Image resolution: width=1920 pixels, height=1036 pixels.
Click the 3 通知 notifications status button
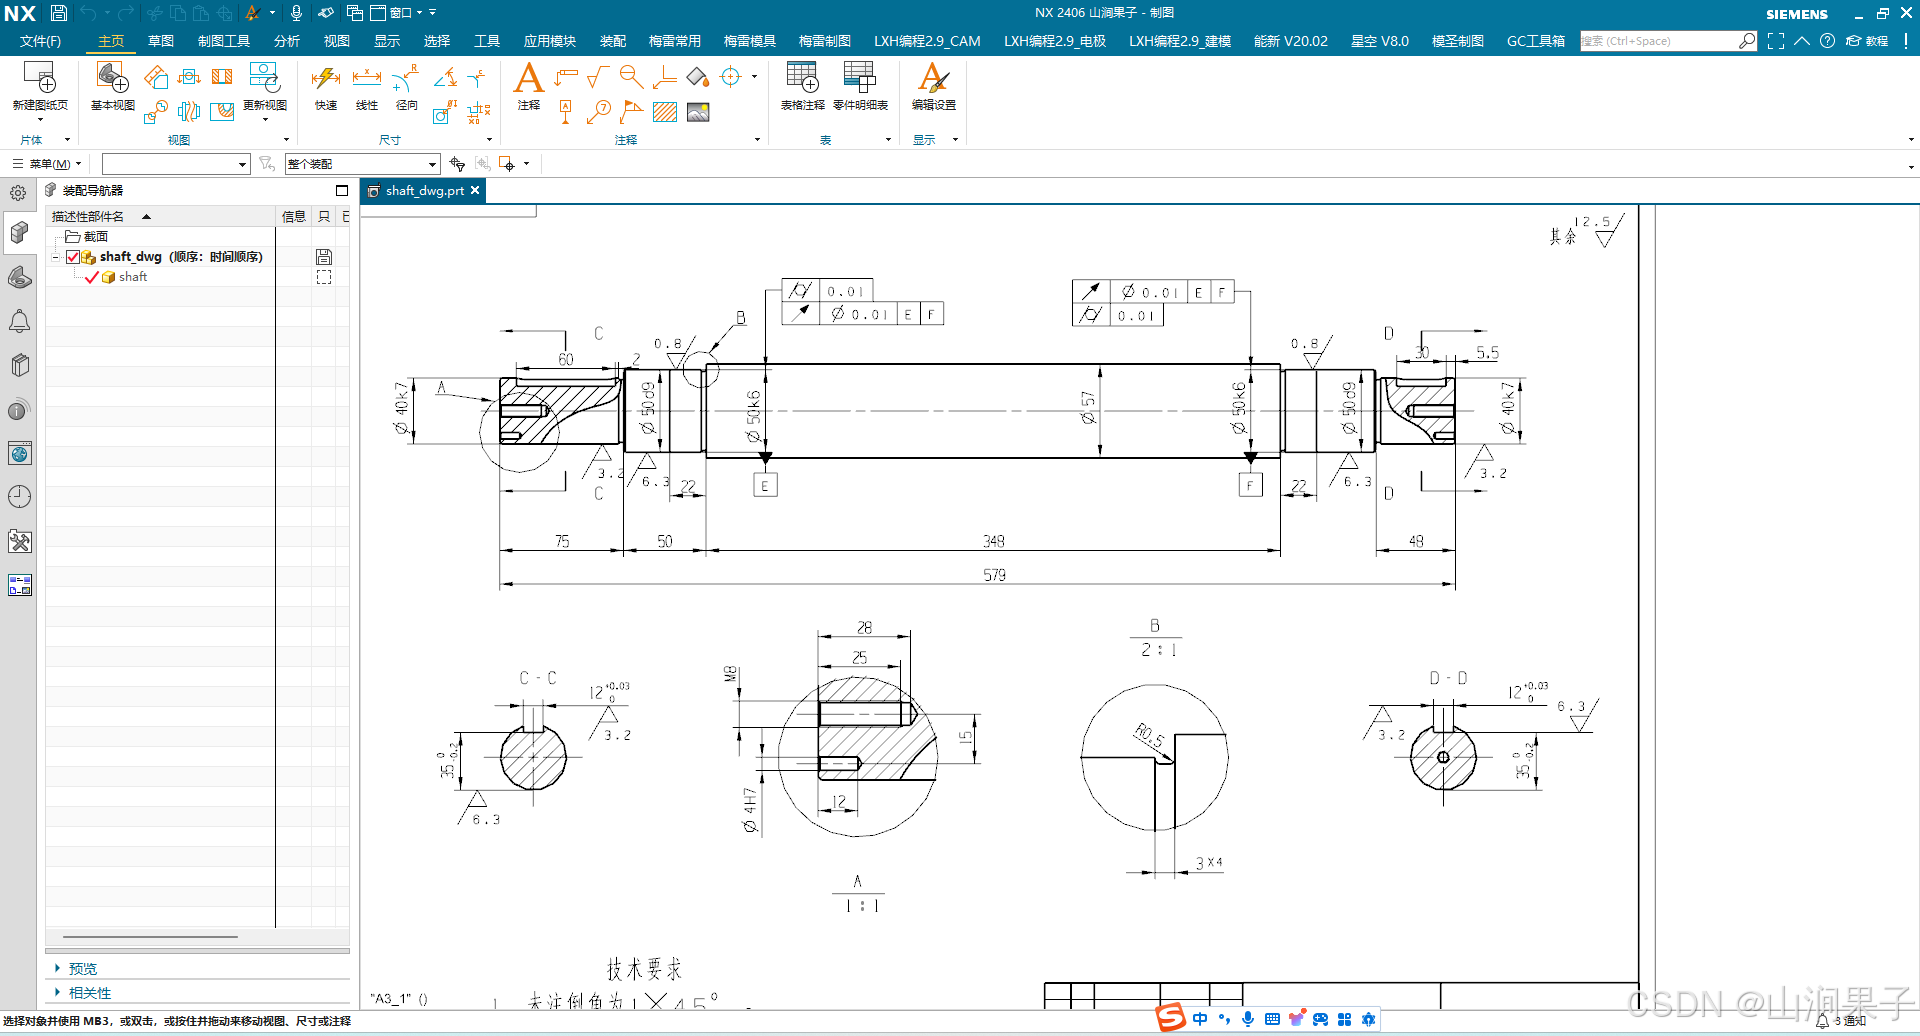[x=1841, y=1021]
